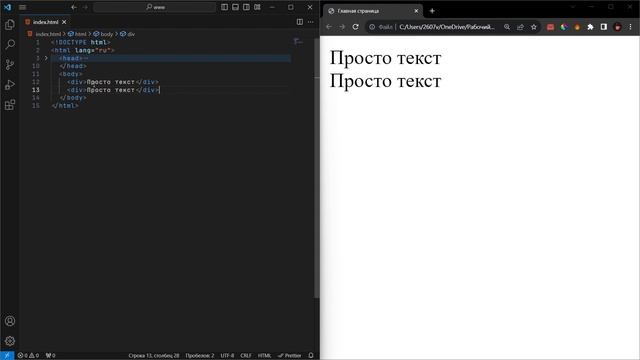This screenshot has height=360, width=640.
Task: Open the Accounts menu in VS Code
Action: click(10, 321)
